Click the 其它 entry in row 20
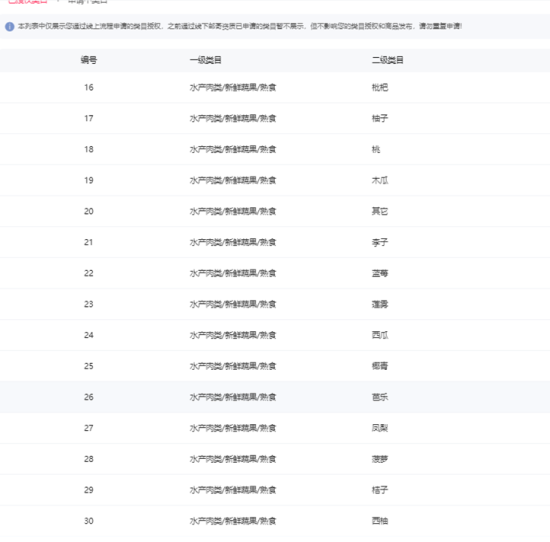This screenshot has height=542, width=550. pos(380,211)
